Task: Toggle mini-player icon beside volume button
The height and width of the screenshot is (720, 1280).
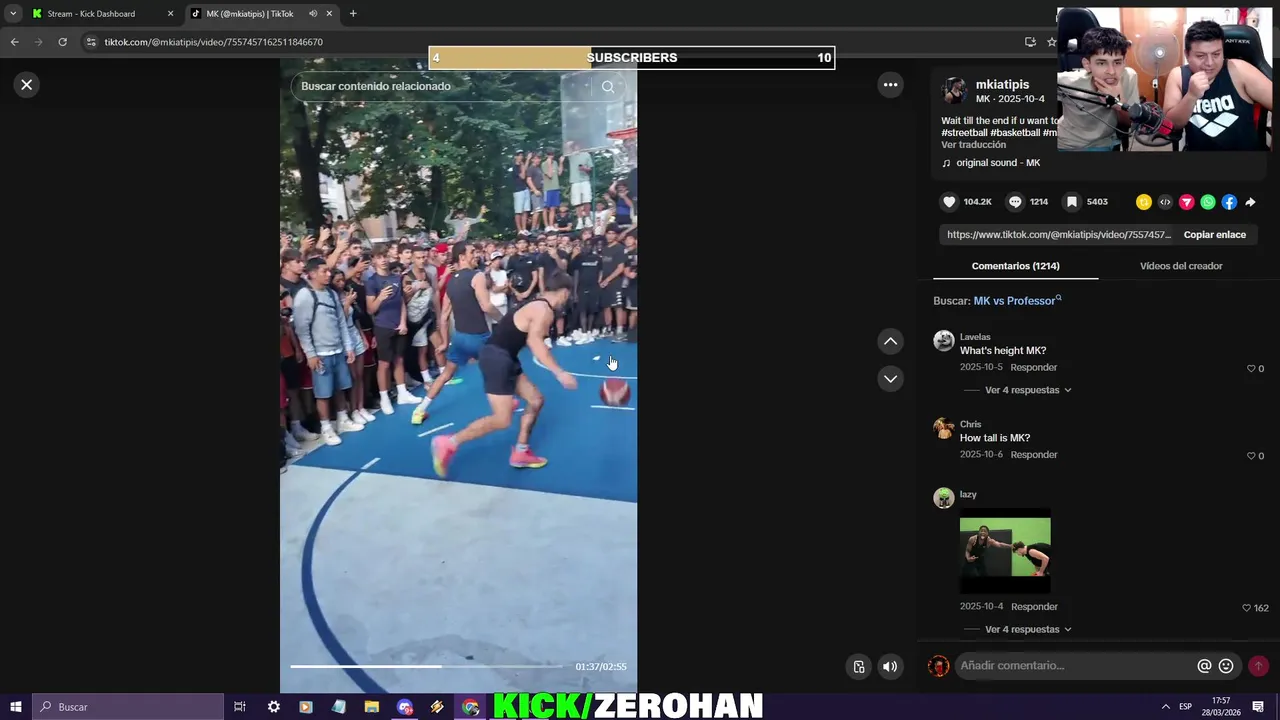Action: point(859,667)
